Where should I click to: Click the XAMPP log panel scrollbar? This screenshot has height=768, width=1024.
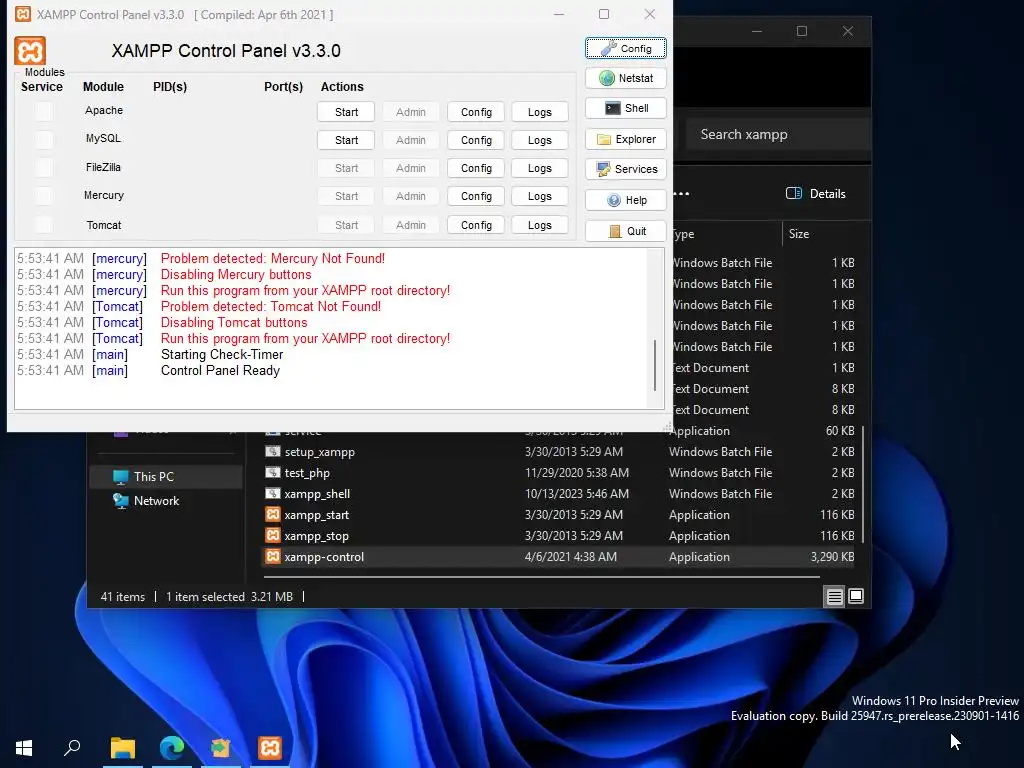(655, 364)
